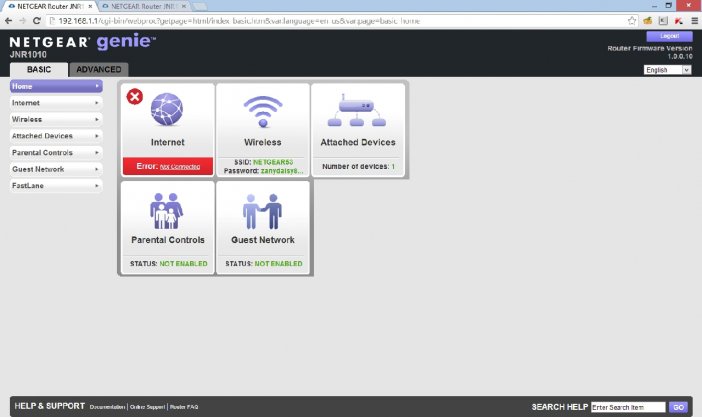Open Guest Network in the sidebar

[56, 169]
